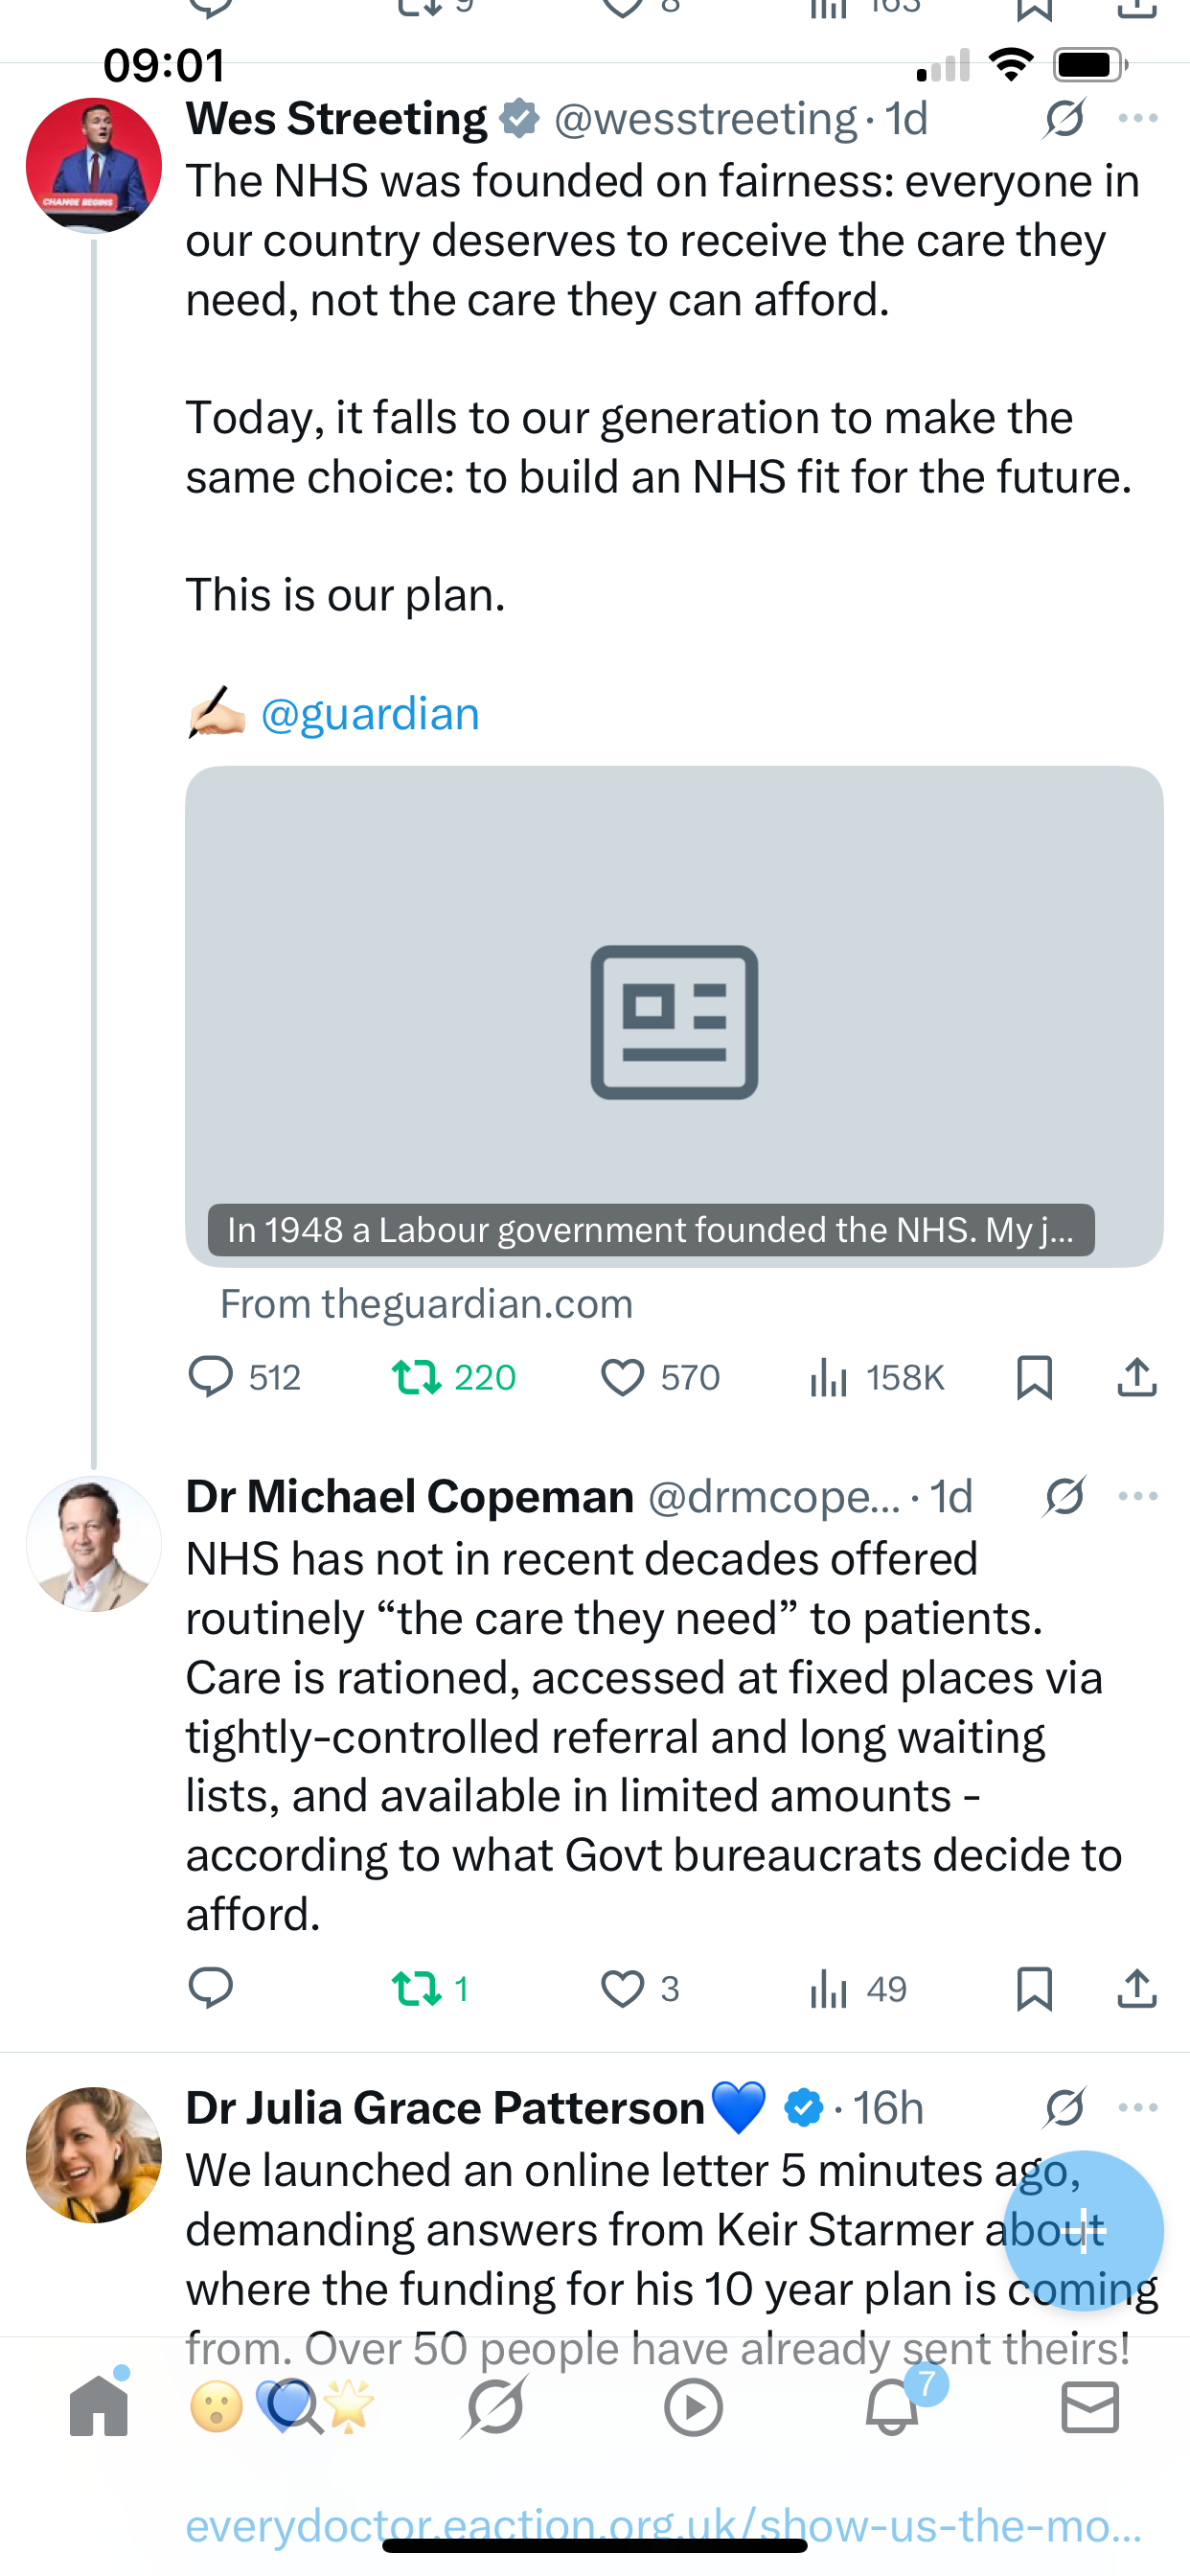
Task: Open the Notifications tab with 7 badge
Action: [x=893, y=2406]
